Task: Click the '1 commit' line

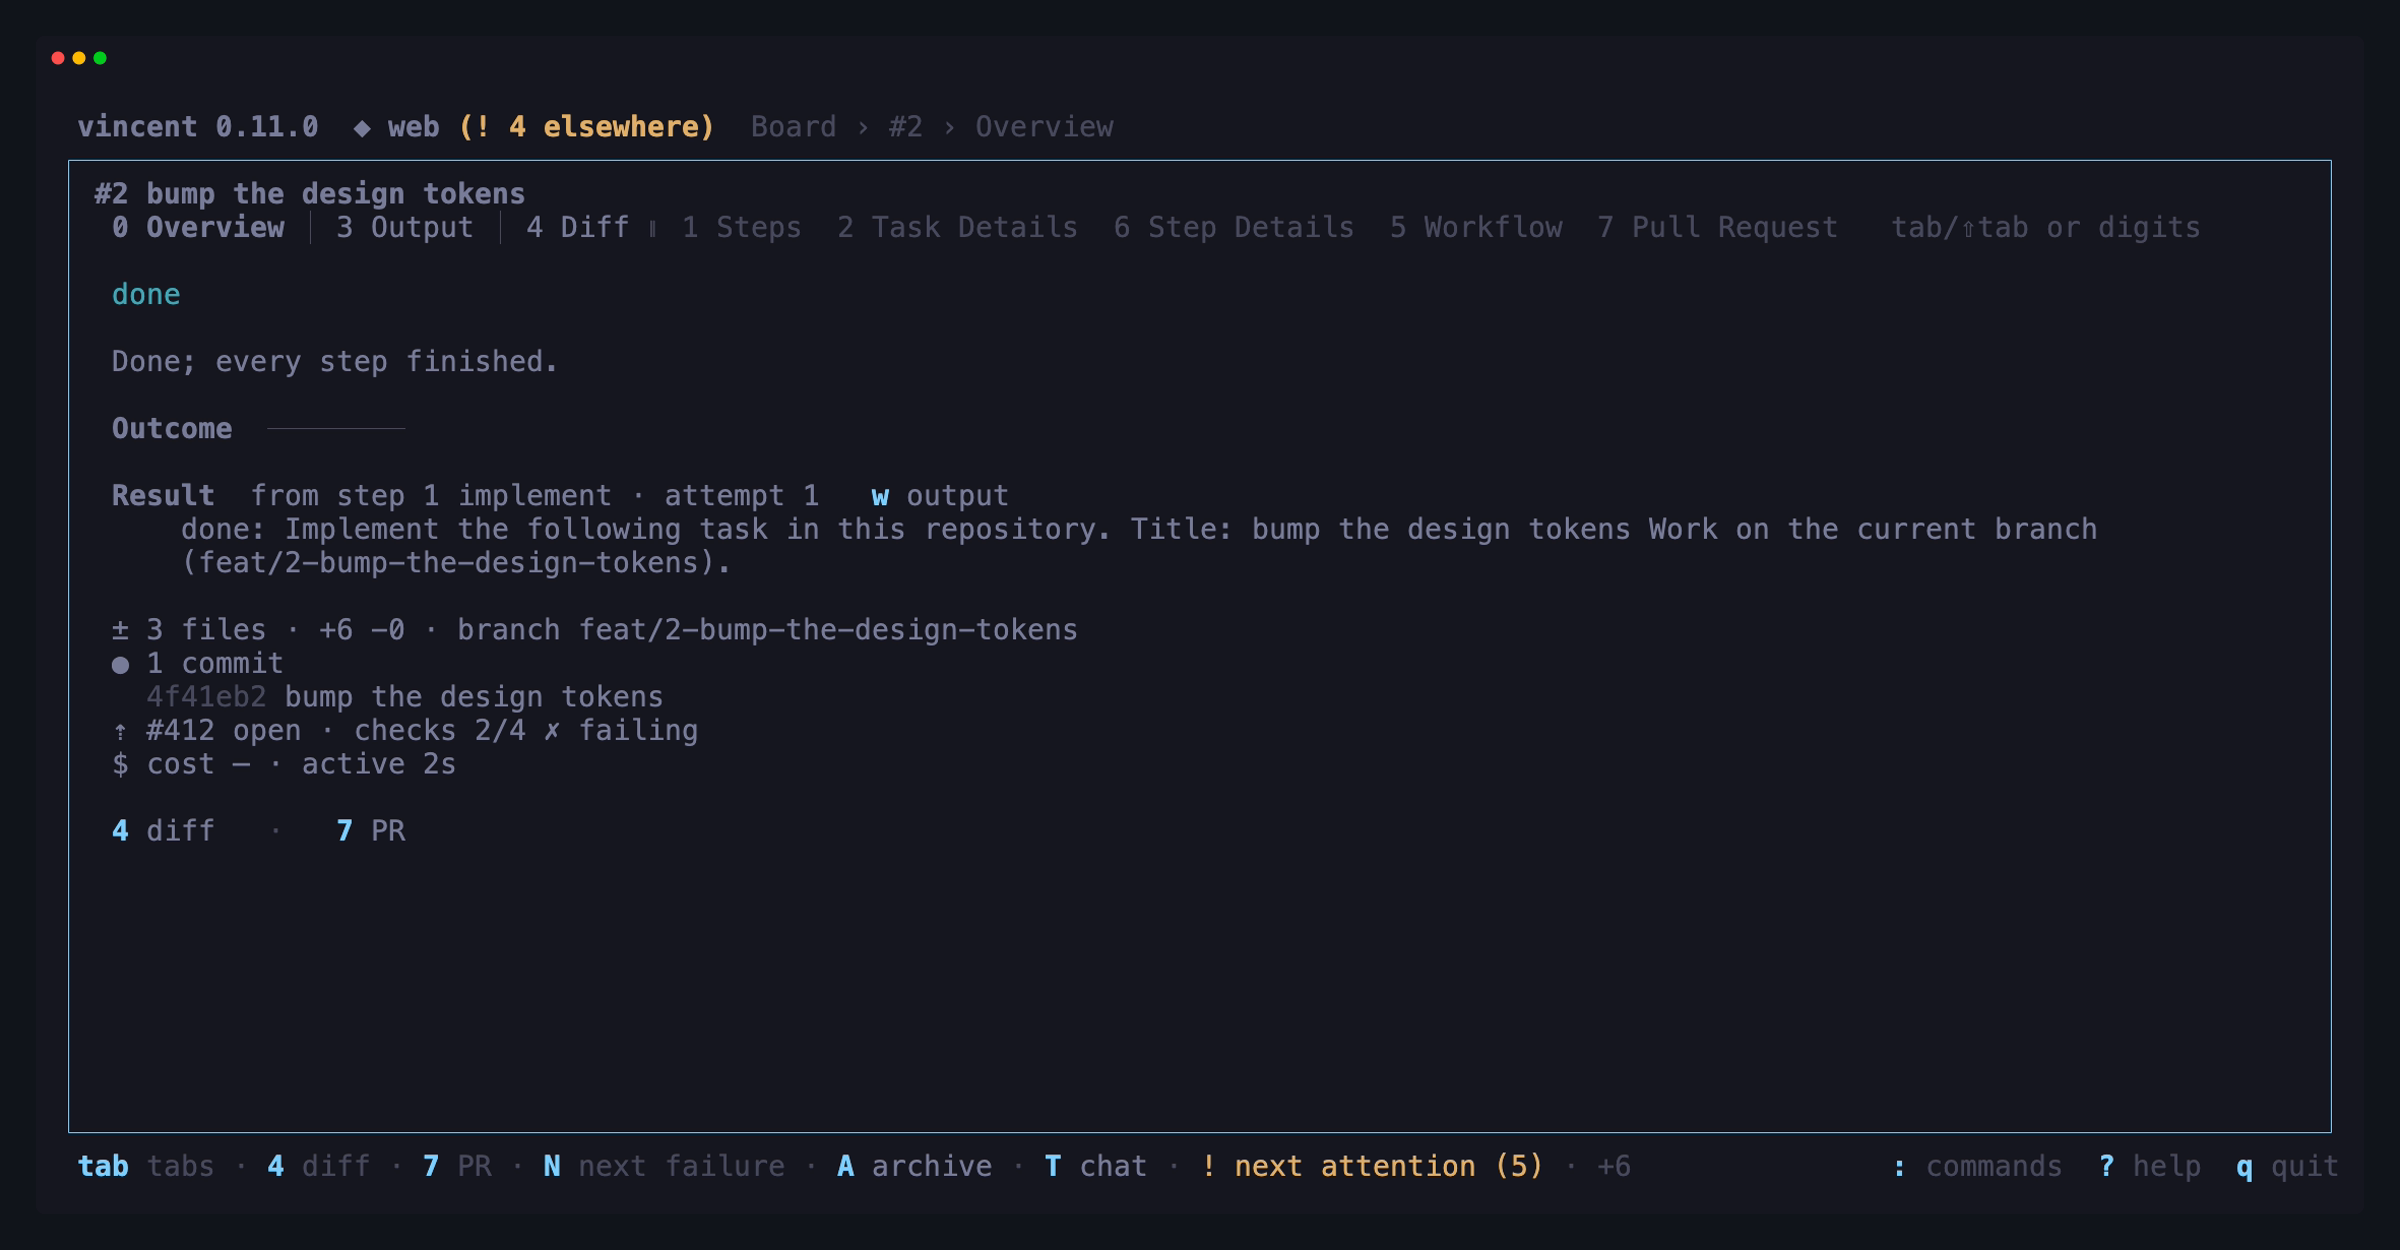Action: (x=198, y=664)
